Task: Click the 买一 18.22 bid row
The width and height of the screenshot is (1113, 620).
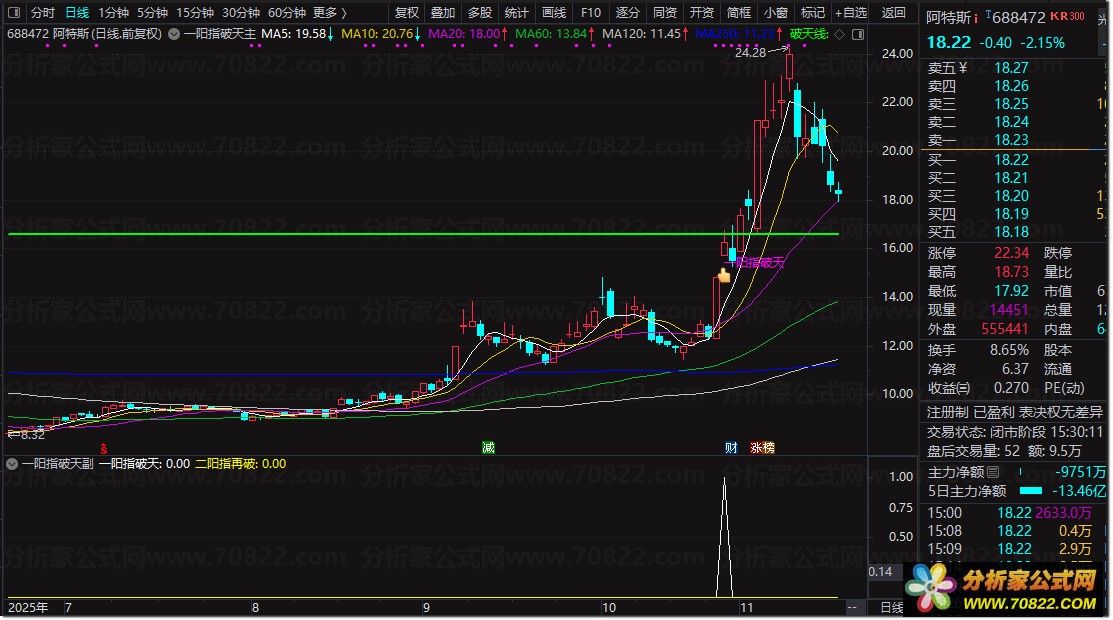Action: click(x=1011, y=160)
